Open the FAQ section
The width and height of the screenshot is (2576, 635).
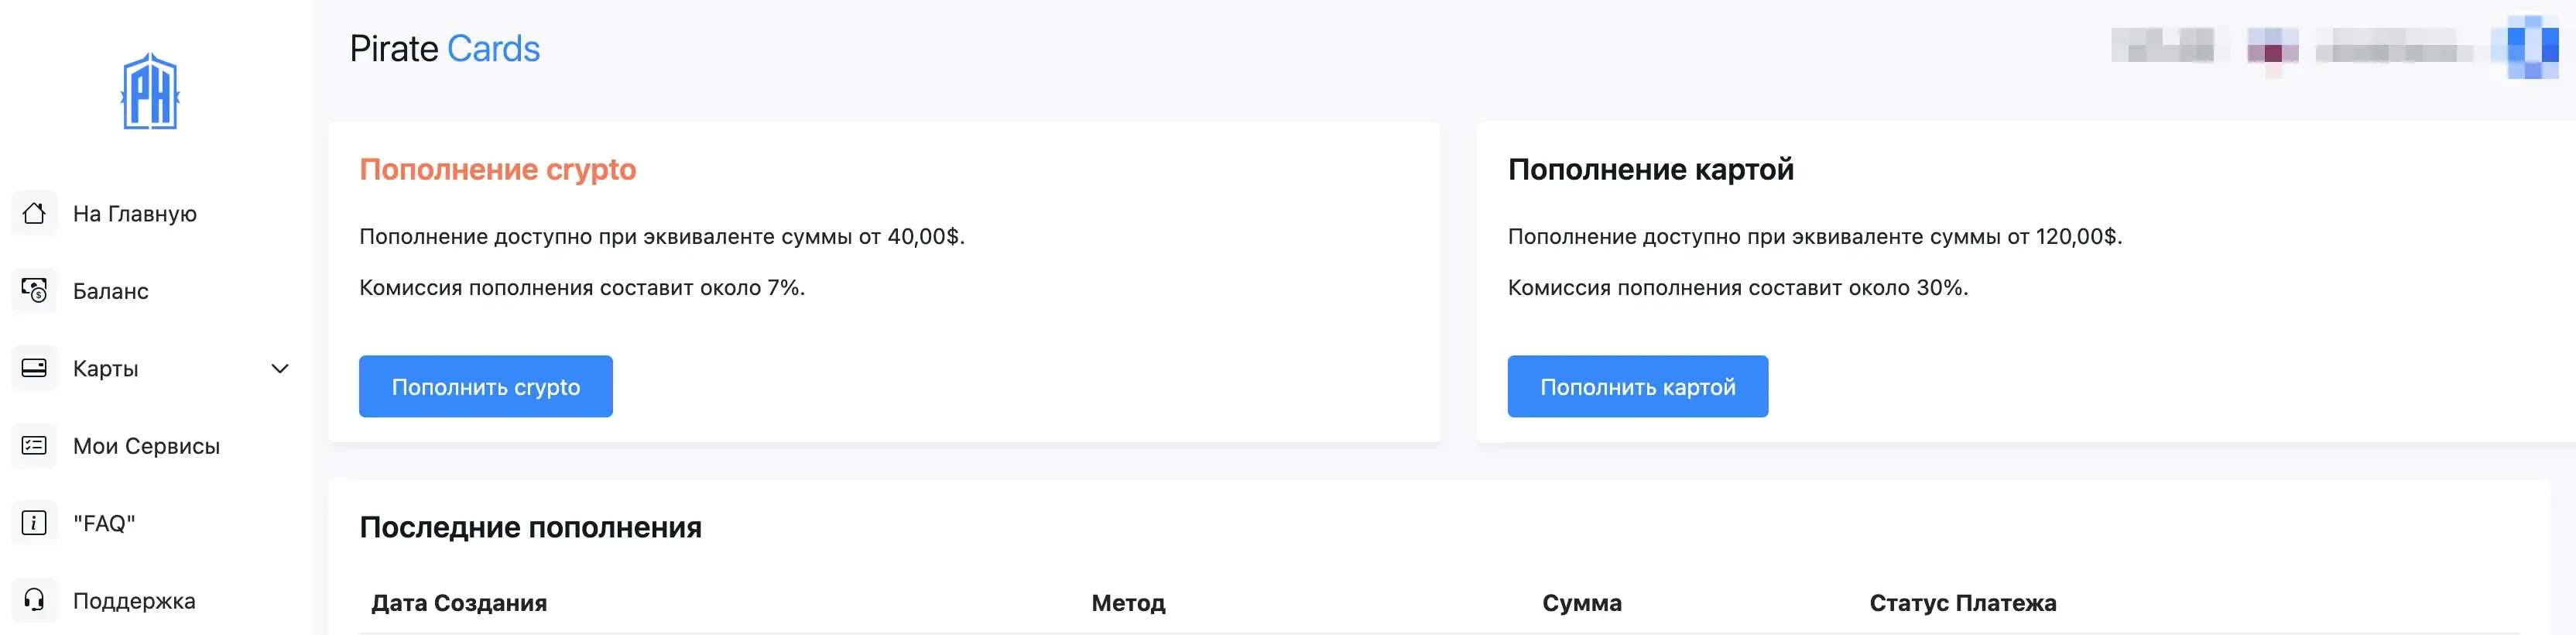click(x=103, y=523)
